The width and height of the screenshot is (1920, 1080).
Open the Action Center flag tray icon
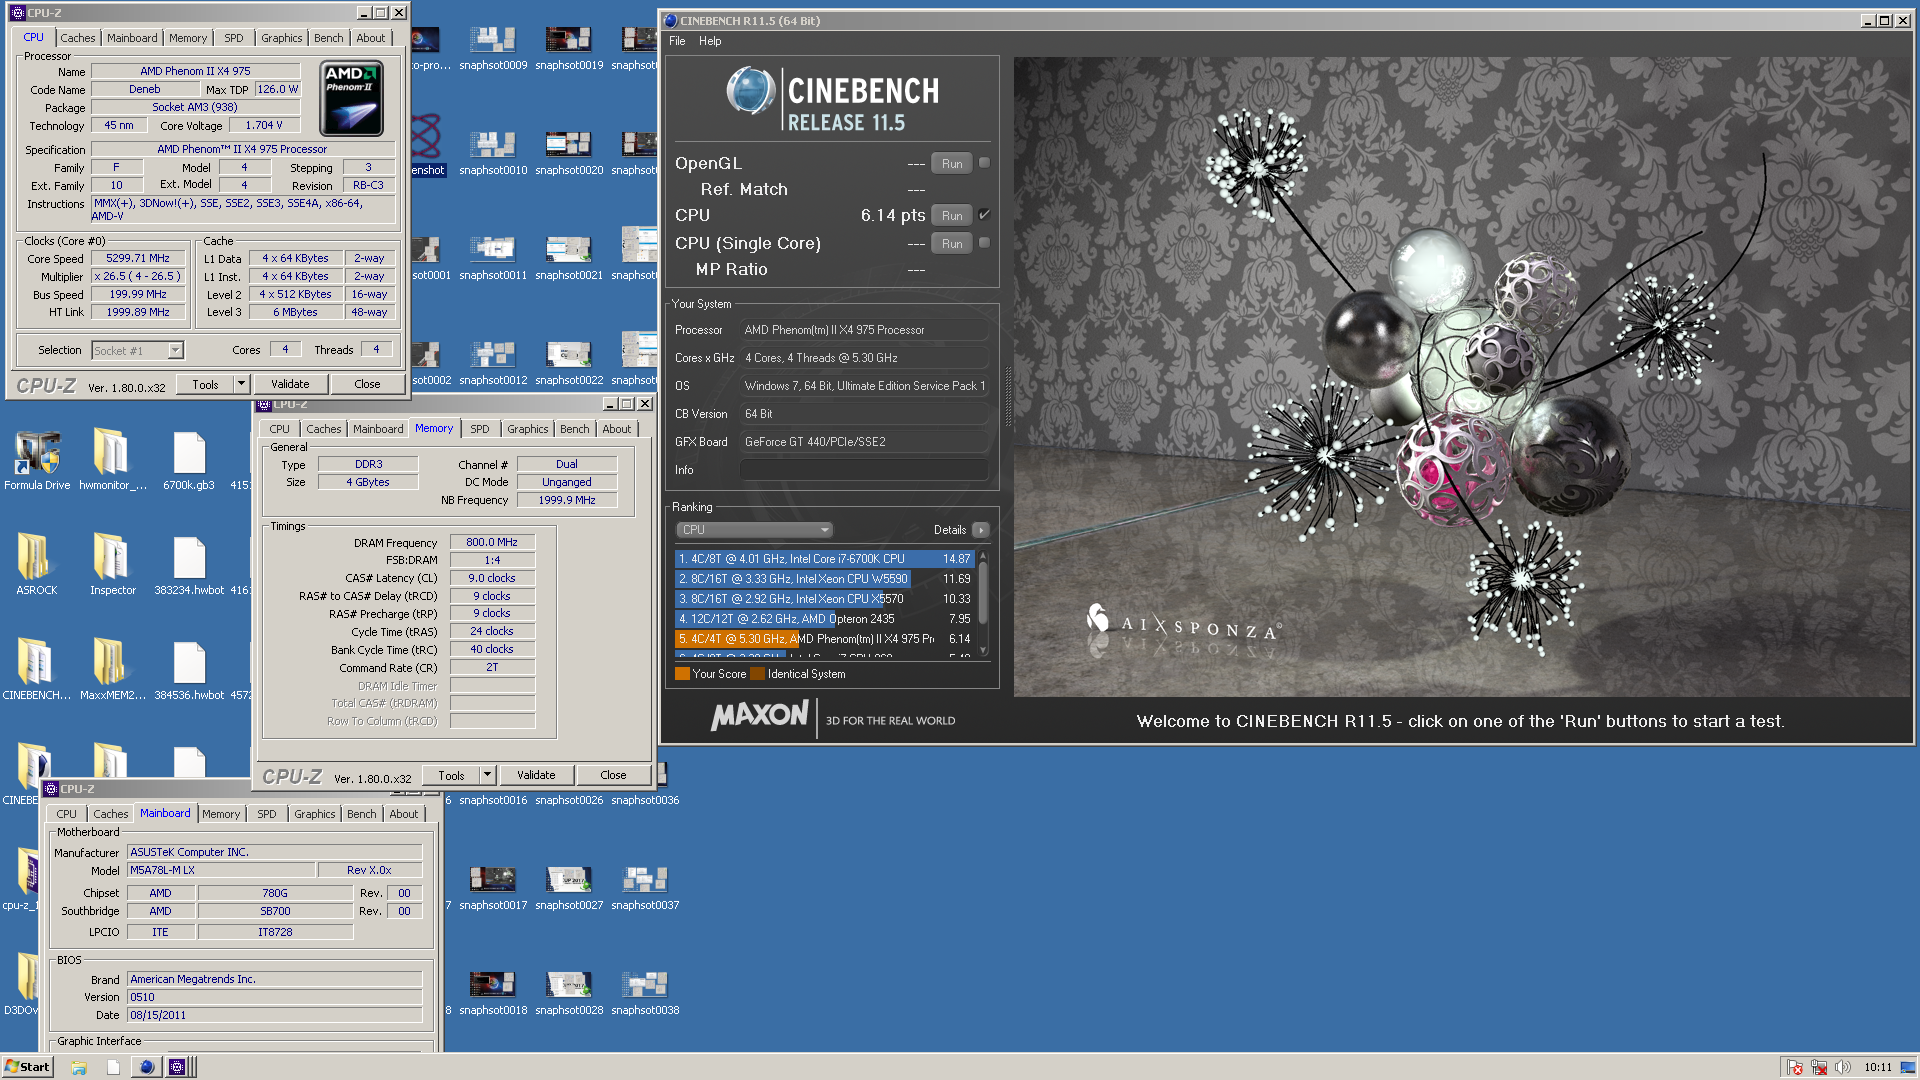[x=1794, y=1067]
